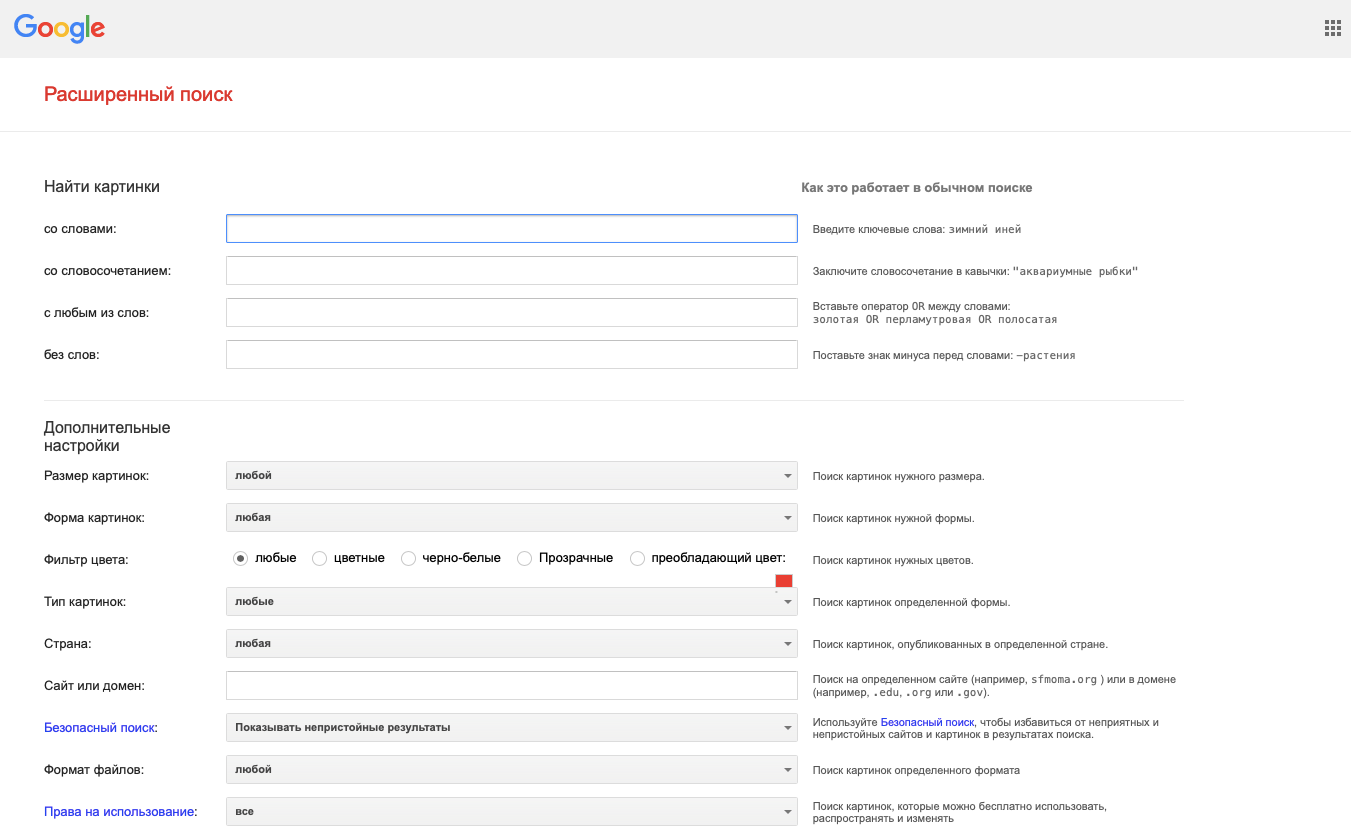Open the 'Страна' dropdown
Screen dimensions: 1351x835
click(512, 644)
